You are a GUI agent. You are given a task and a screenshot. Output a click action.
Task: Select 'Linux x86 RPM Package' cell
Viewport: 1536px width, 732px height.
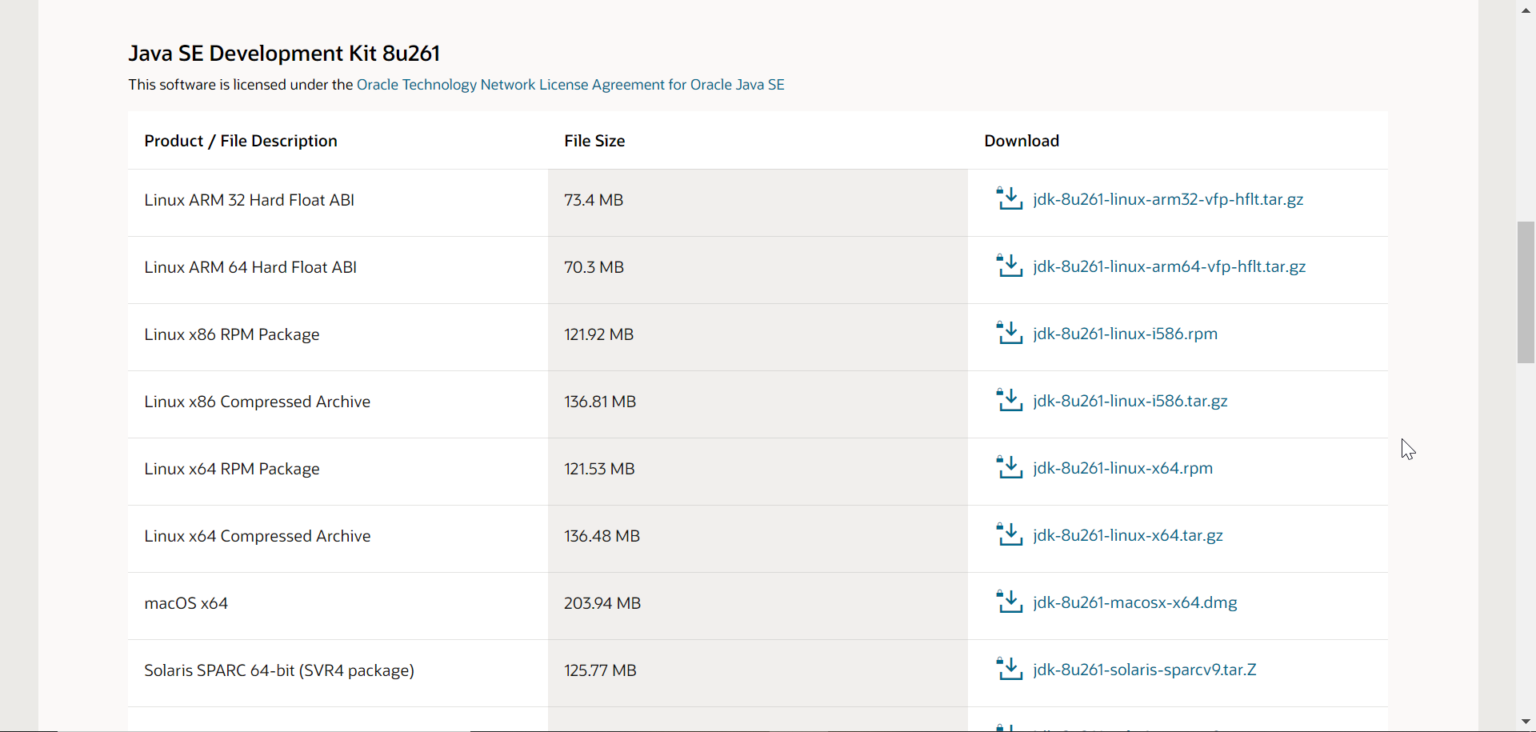pos(338,337)
